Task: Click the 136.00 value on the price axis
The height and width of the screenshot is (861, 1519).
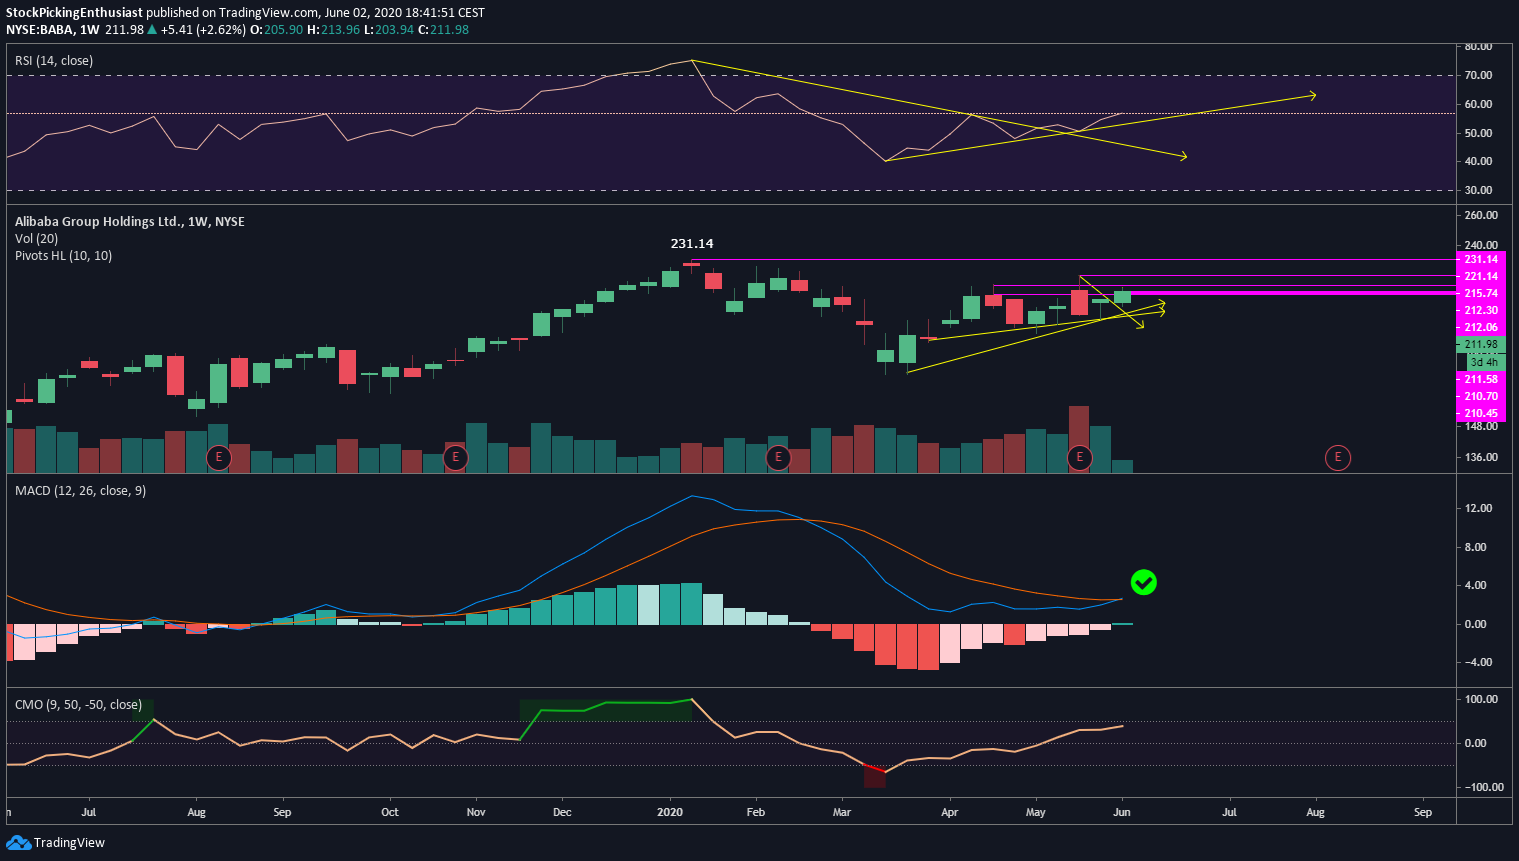Action: (x=1481, y=457)
